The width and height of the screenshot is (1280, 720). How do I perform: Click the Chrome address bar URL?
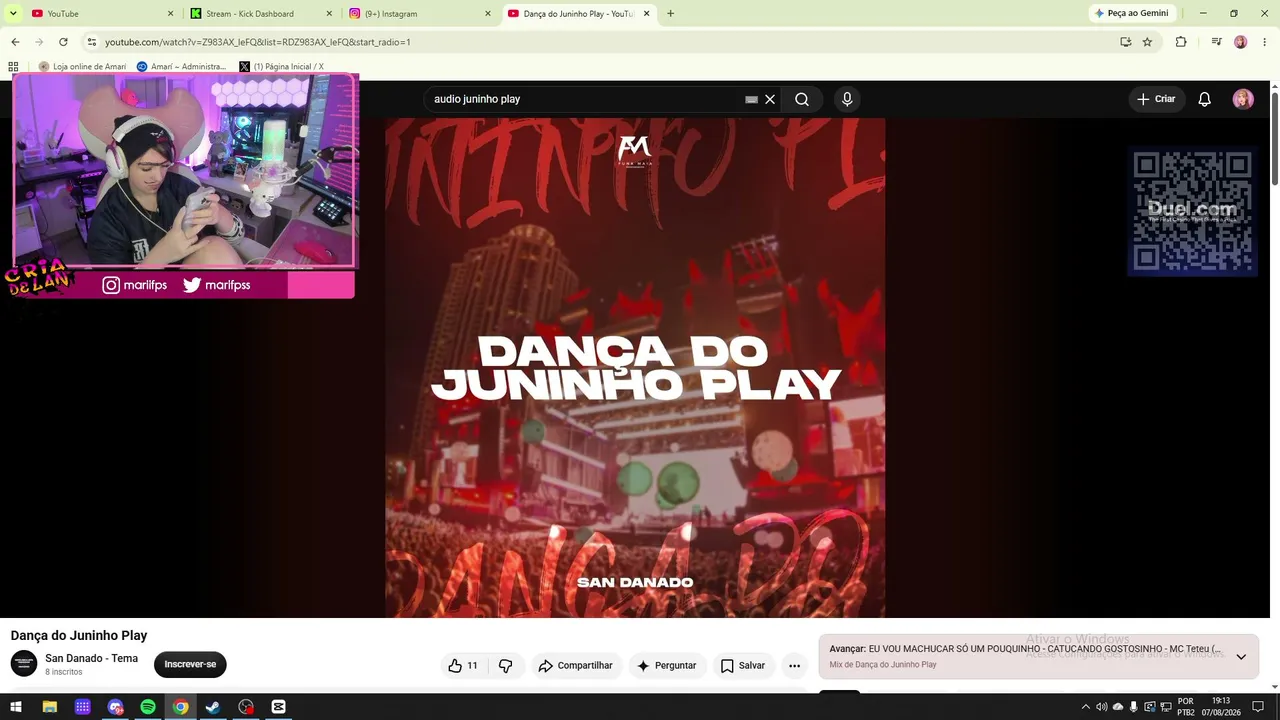(x=258, y=42)
